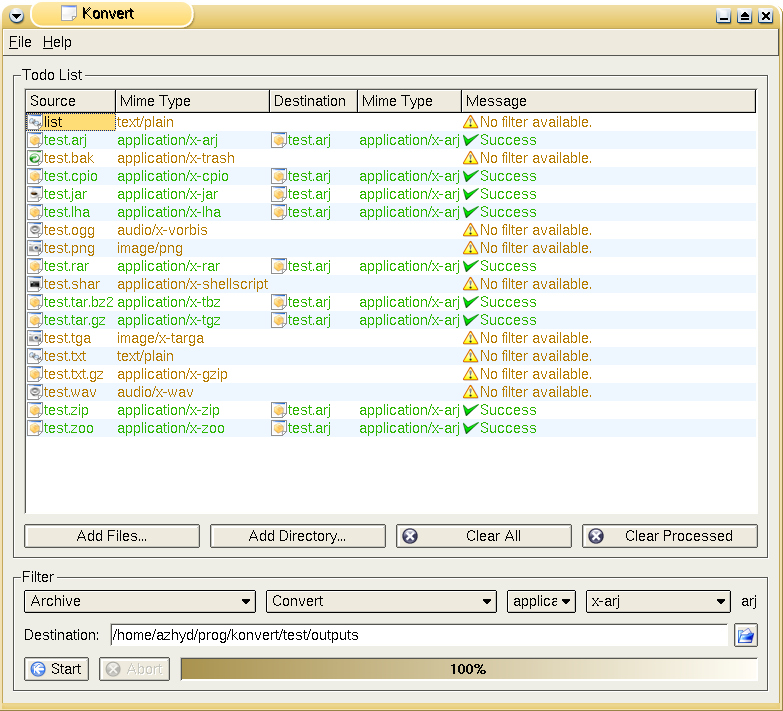The width and height of the screenshot is (783, 711).
Task: Click the sound icon beside test.wav
Action: 35,392
